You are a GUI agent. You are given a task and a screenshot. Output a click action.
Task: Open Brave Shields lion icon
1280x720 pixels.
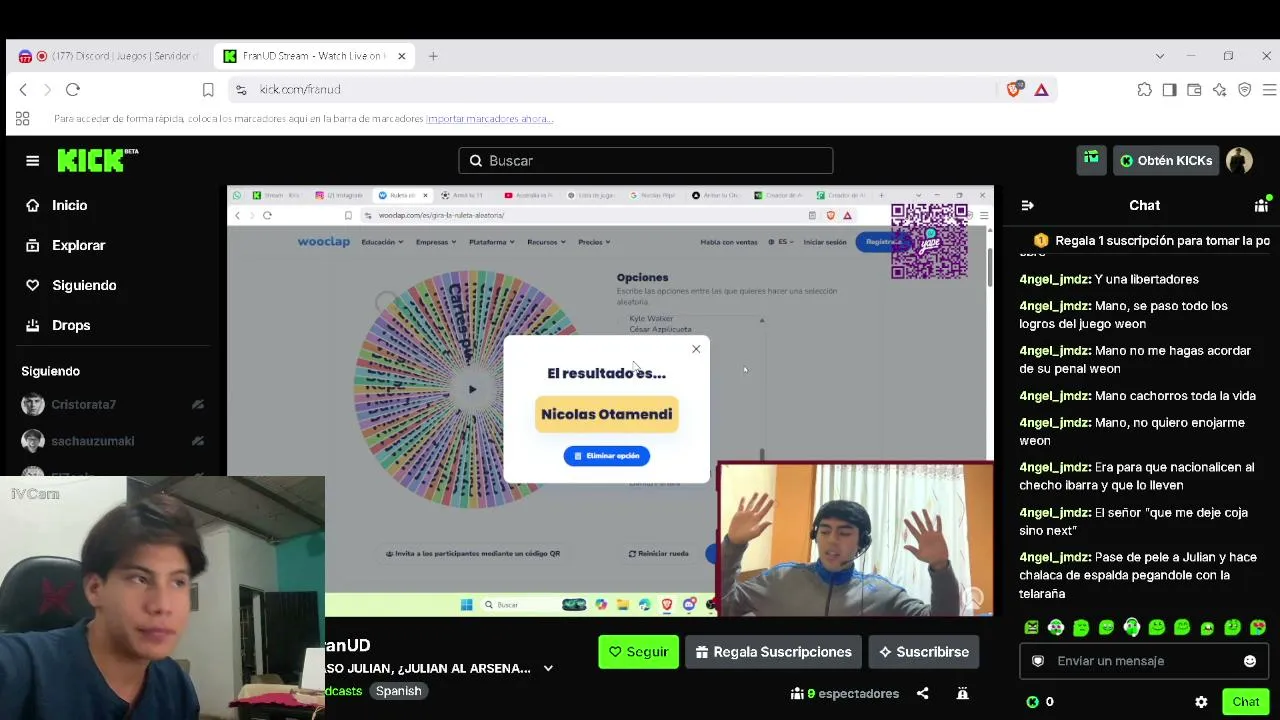(1014, 90)
